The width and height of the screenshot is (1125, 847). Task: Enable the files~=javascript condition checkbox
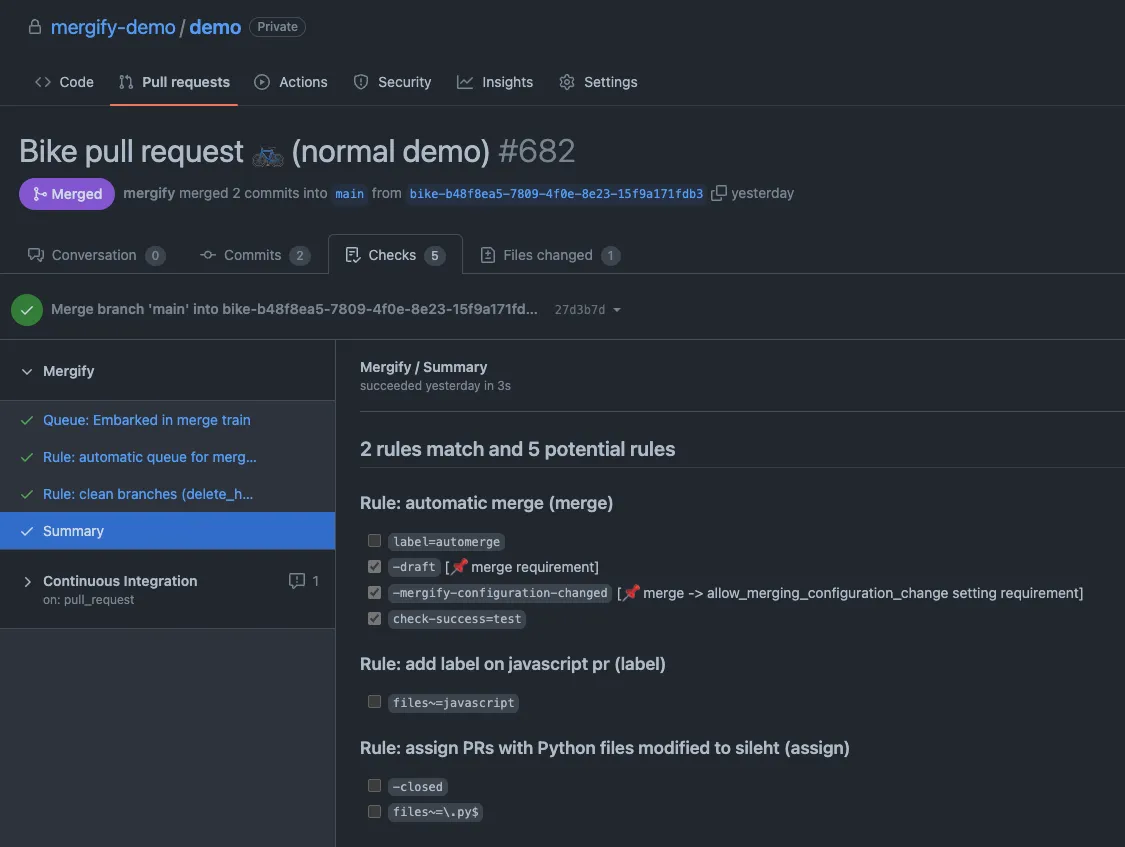(x=374, y=701)
